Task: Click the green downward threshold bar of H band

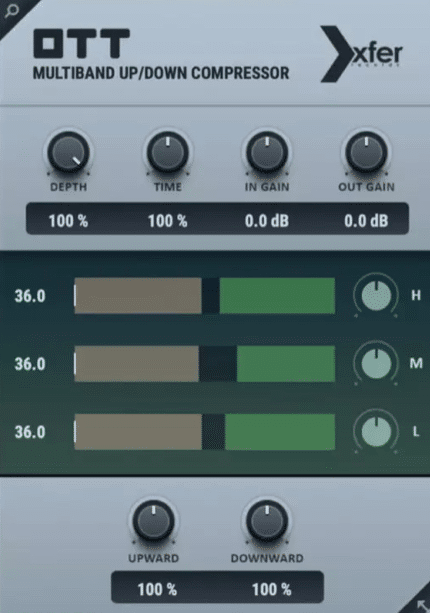Action: [277, 296]
